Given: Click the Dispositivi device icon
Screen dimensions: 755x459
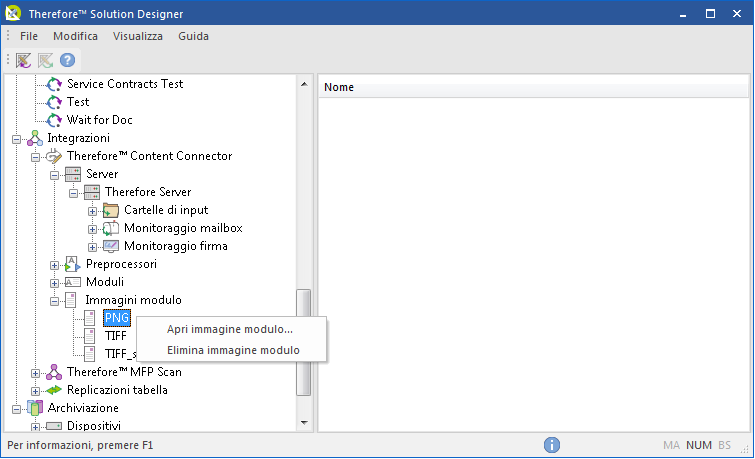Looking at the screenshot, I should [x=54, y=426].
